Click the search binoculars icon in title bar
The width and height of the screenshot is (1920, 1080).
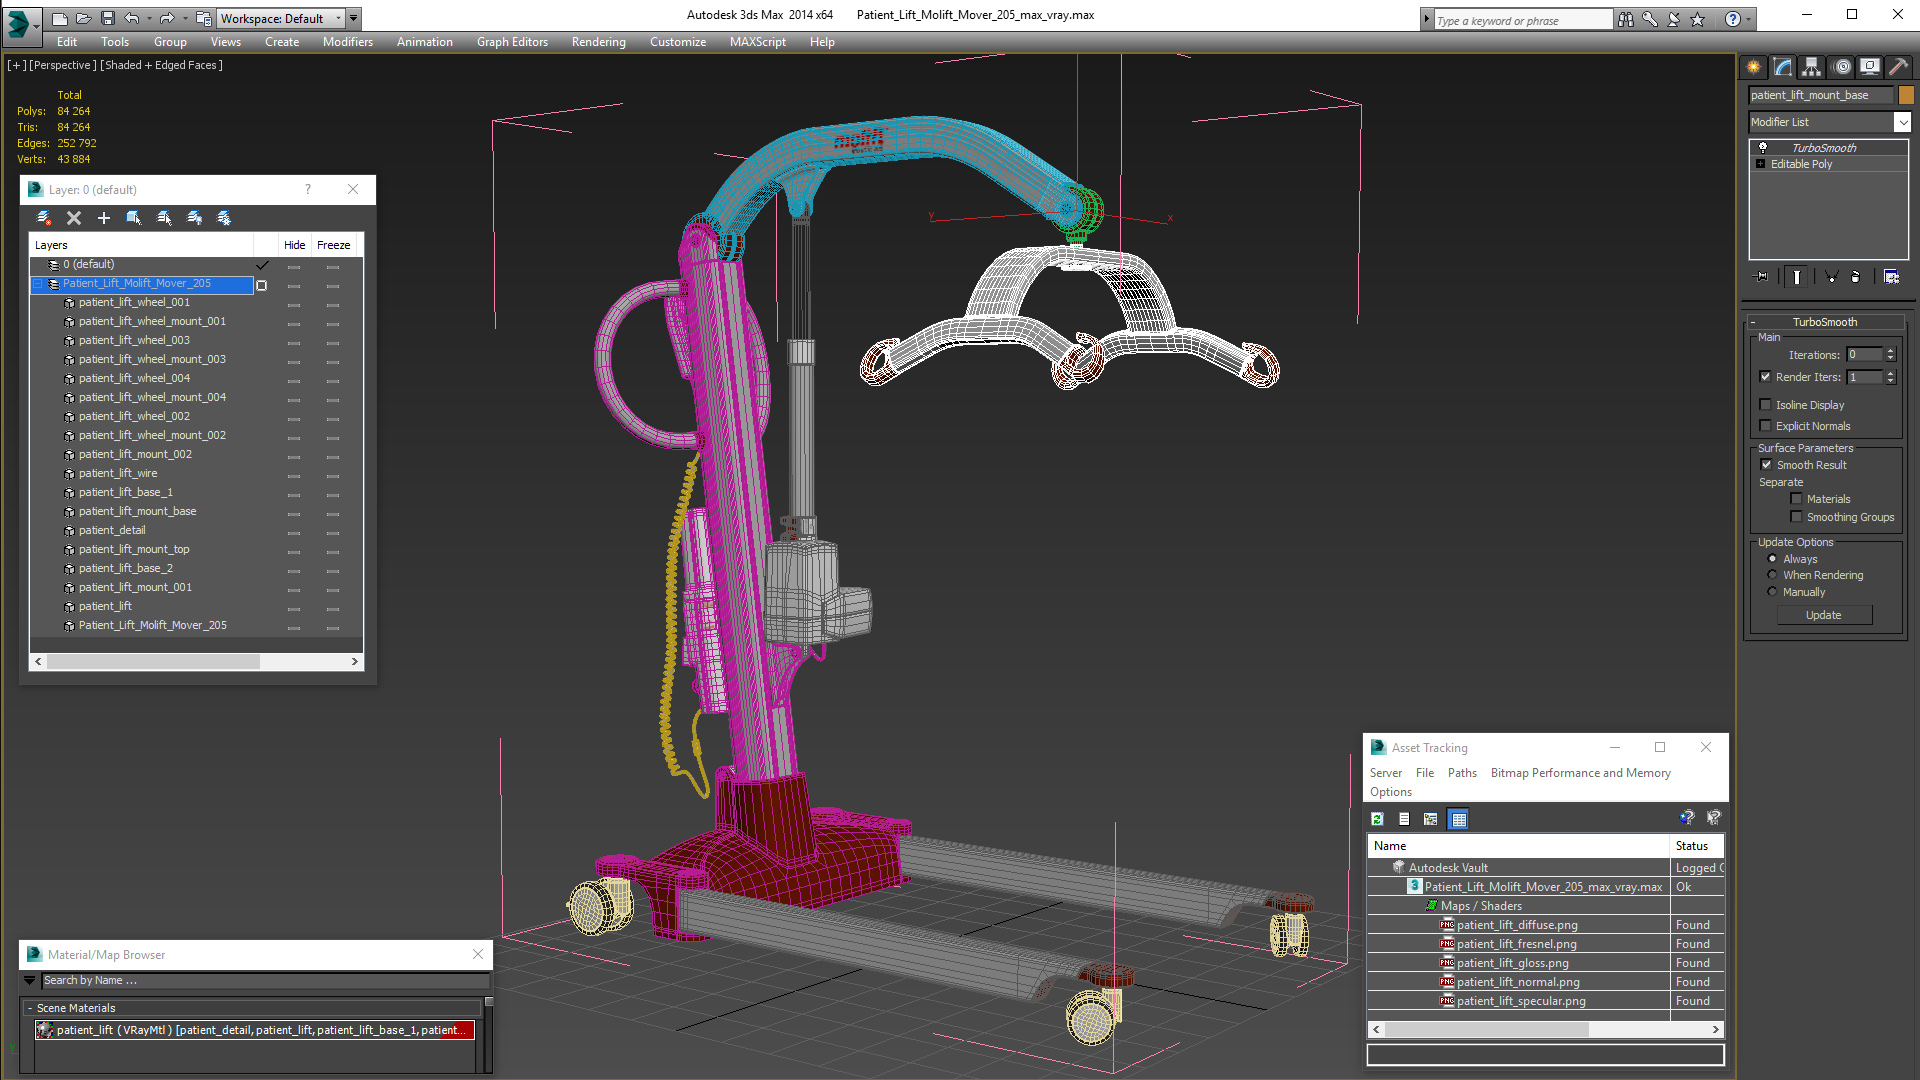1626,19
